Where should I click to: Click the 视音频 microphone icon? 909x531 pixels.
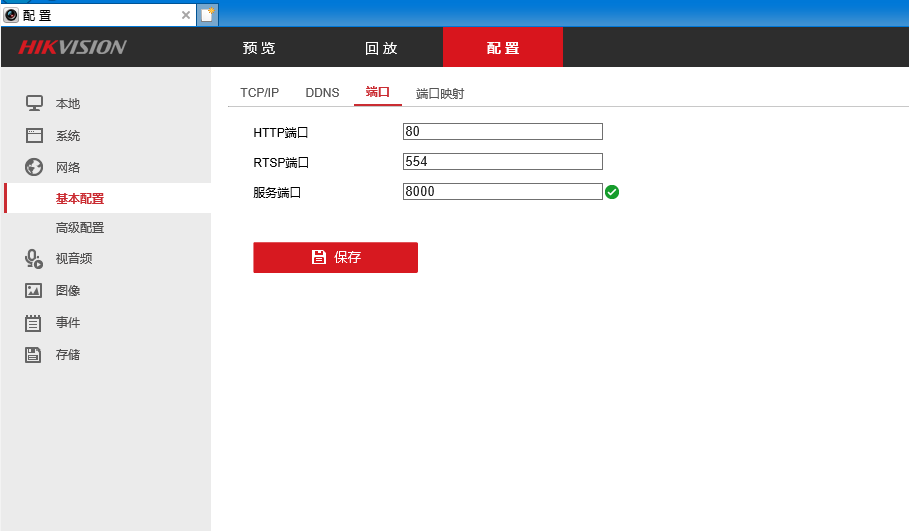[x=34, y=259]
